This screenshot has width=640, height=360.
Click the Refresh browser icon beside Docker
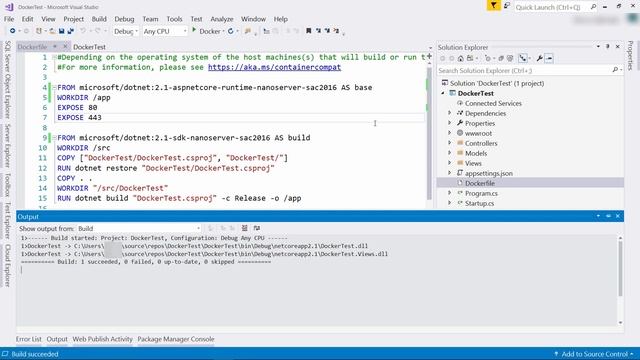pos(231,31)
